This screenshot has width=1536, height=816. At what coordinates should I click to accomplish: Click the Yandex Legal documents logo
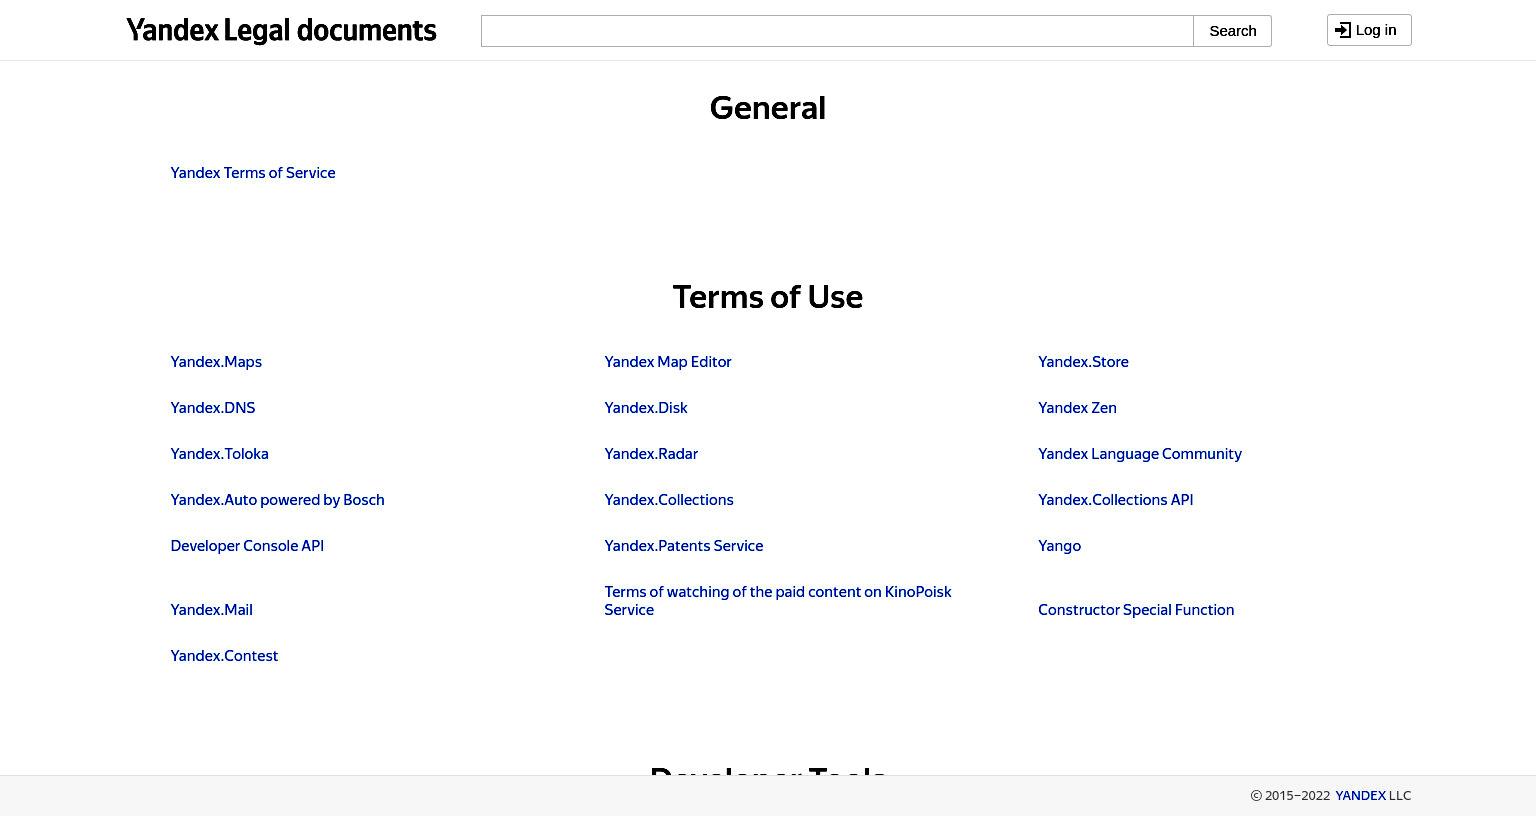281,30
